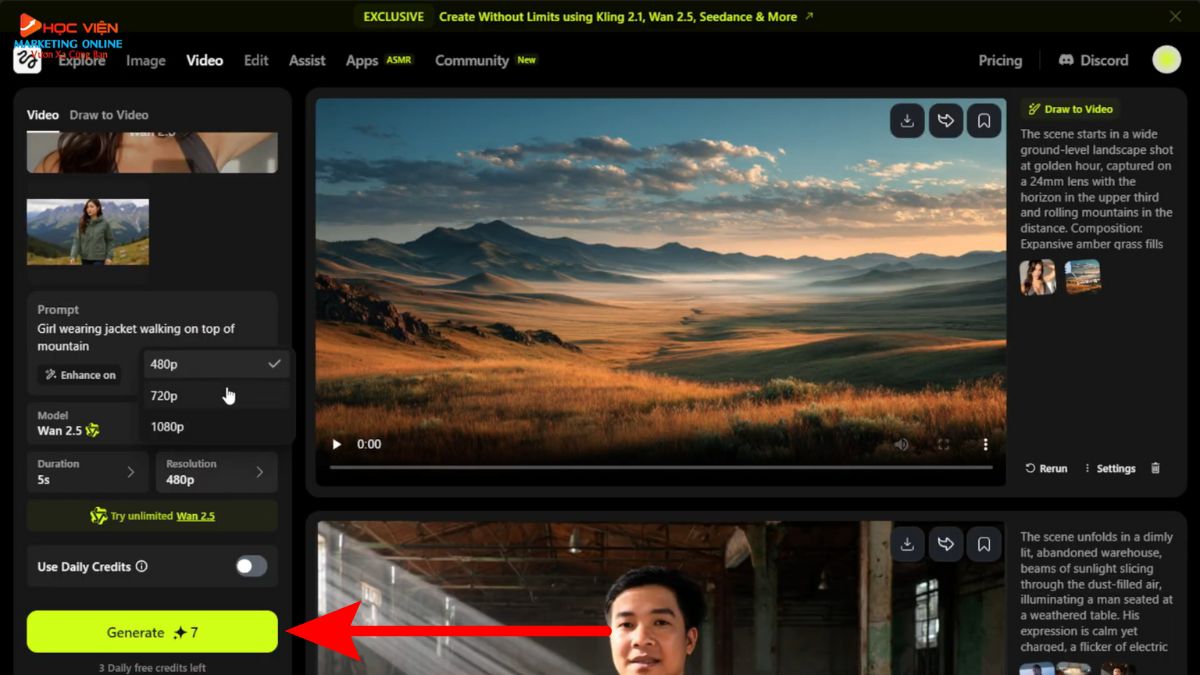Select the mountain girl reference thumbnail
1200x675 pixels.
point(88,231)
